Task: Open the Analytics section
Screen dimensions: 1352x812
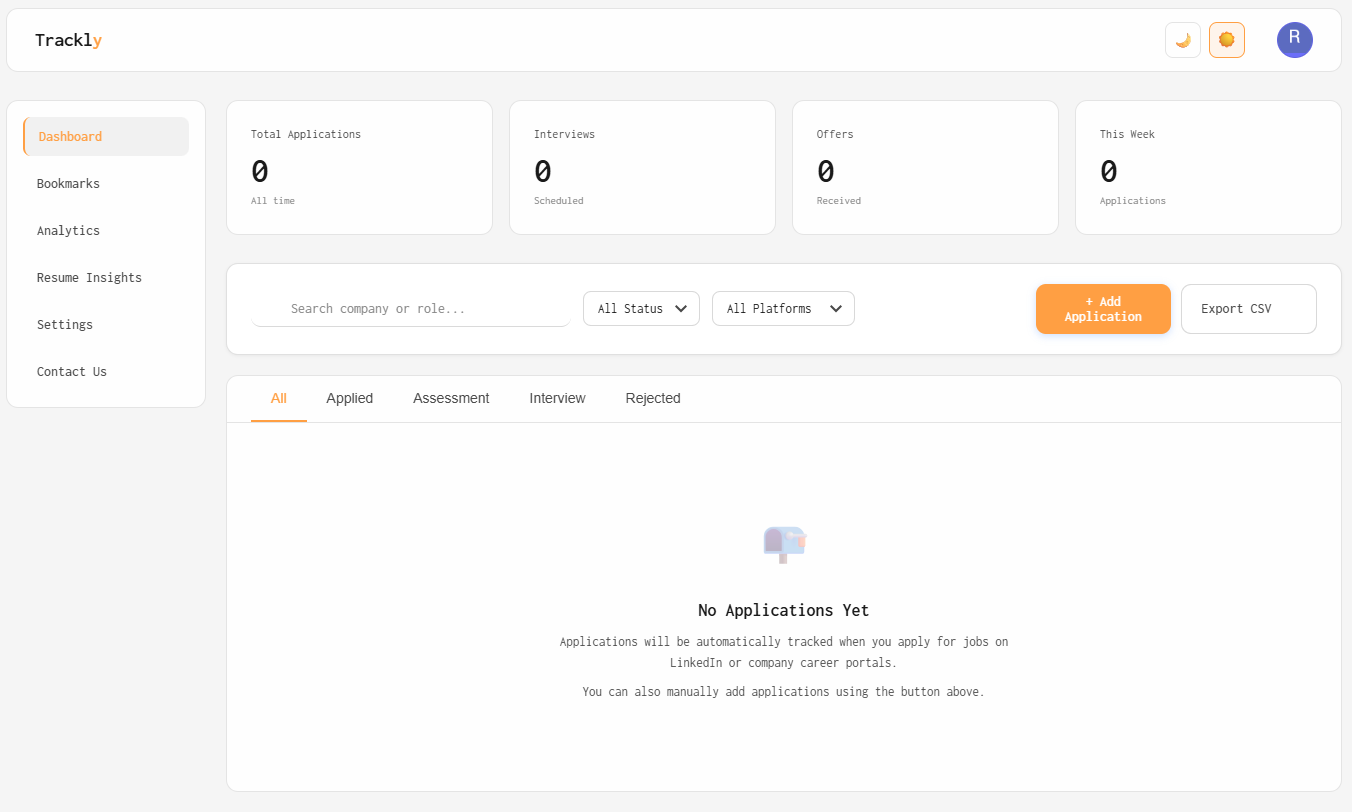Action: click(x=68, y=230)
